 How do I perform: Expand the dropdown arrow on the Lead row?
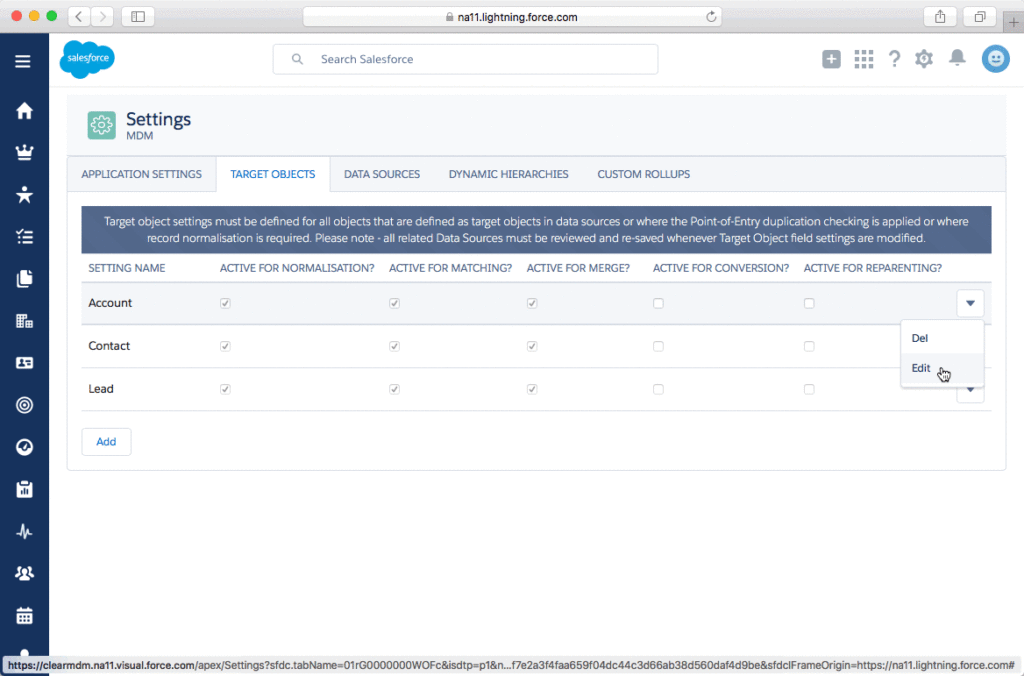969,390
